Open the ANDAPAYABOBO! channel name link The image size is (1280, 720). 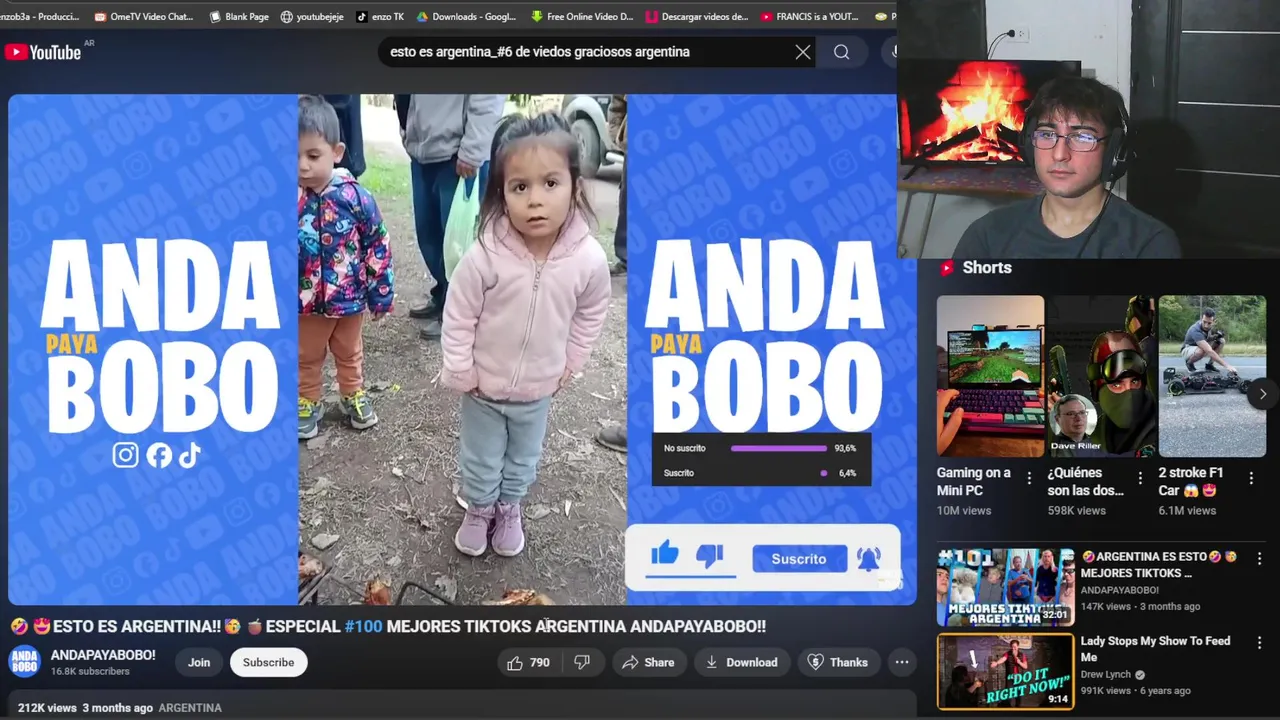coord(103,655)
